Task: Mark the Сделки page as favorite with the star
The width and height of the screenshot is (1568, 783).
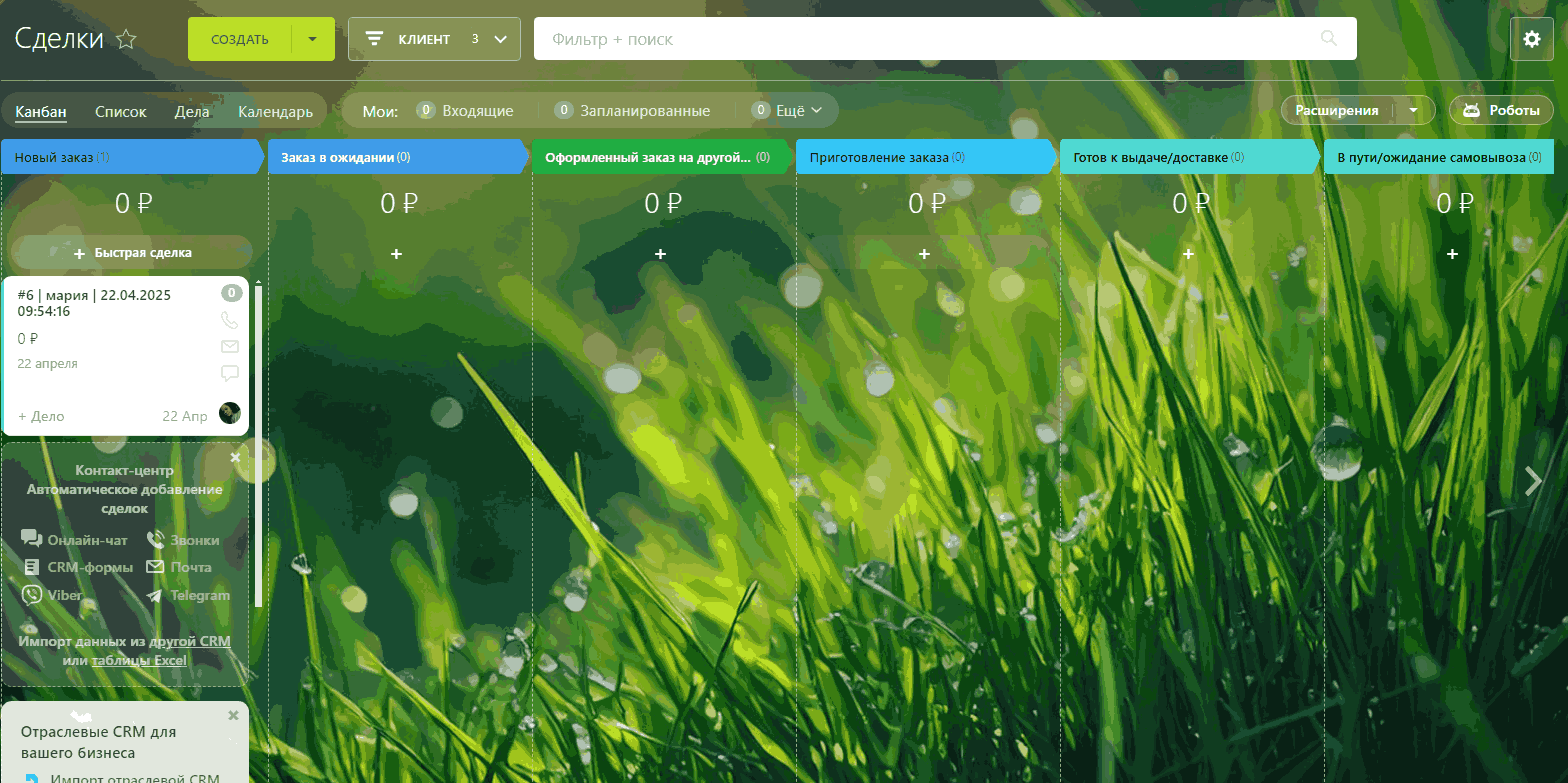Action: (126, 39)
